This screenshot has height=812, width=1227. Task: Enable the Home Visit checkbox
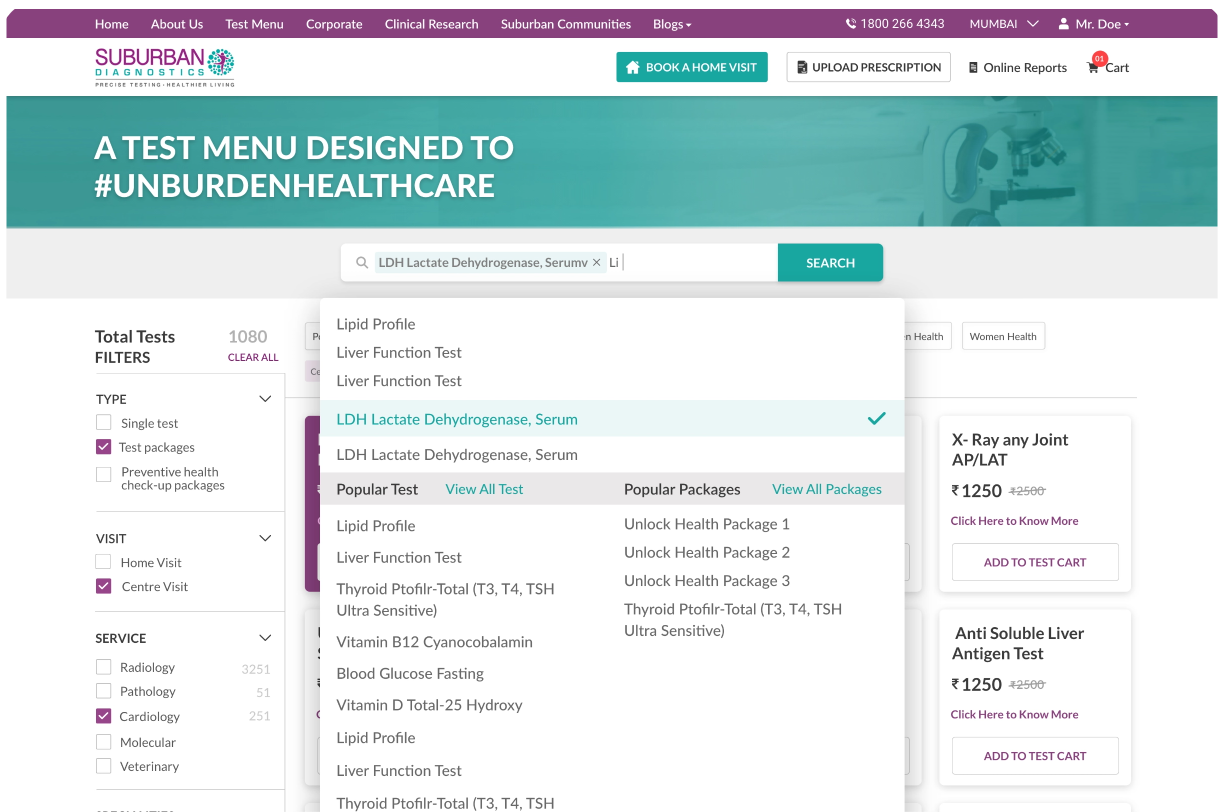[104, 562]
